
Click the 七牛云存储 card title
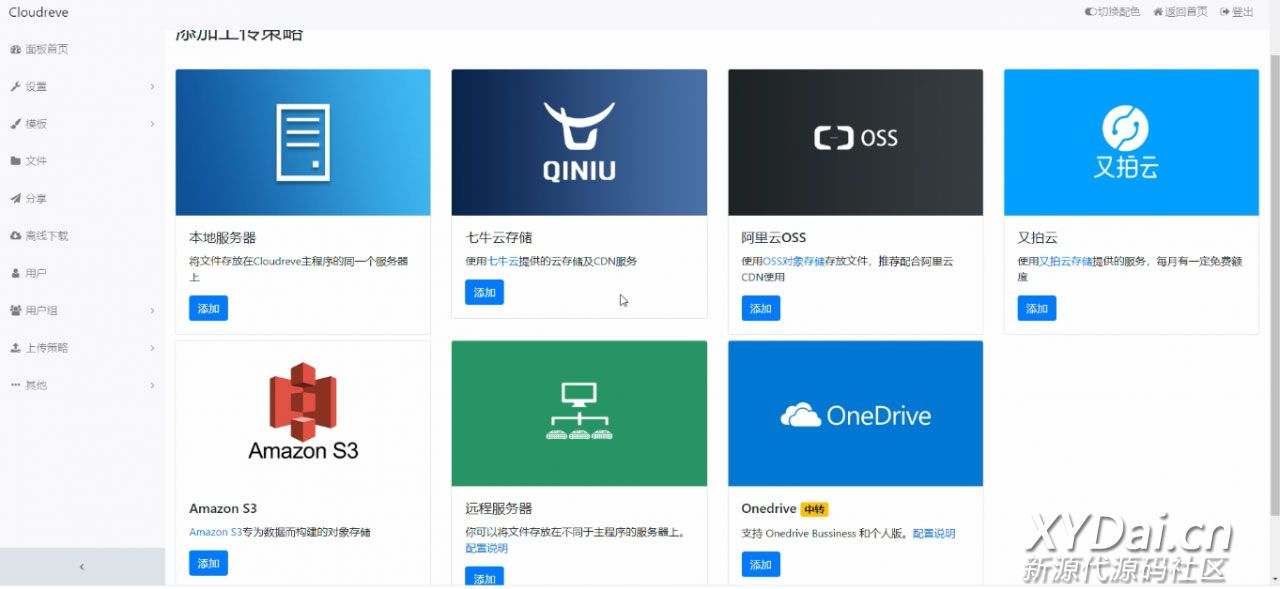(x=499, y=238)
